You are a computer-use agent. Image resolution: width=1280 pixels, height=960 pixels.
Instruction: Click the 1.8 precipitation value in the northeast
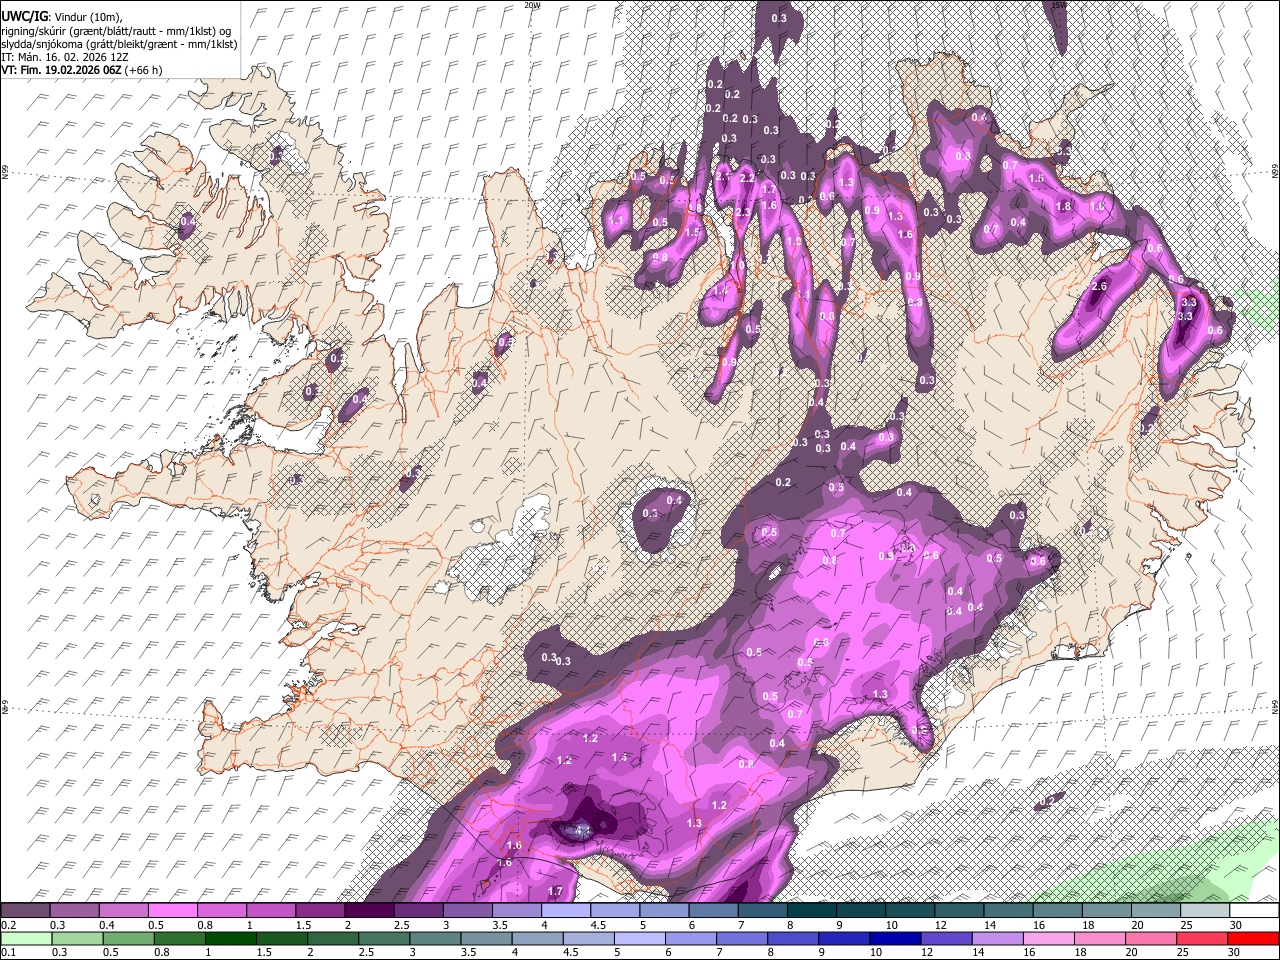click(x=1064, y=206)
